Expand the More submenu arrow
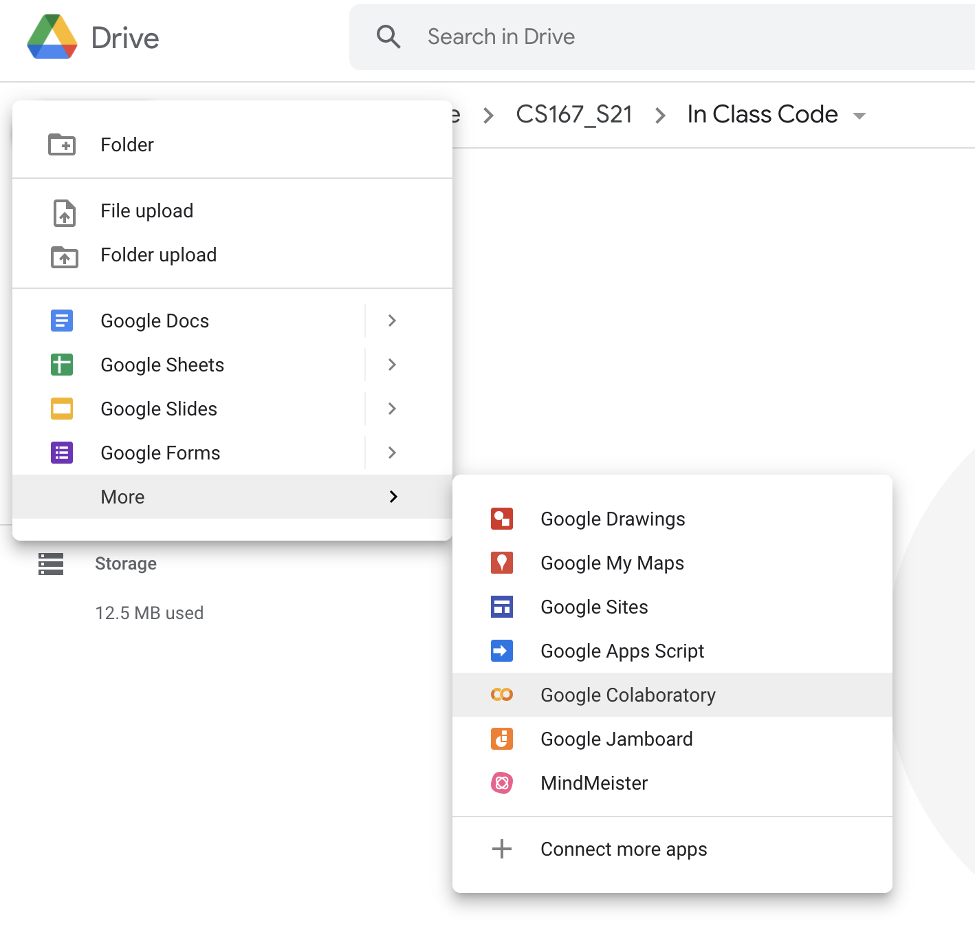This screenshot has width=977, height=941. coord(393,497)
